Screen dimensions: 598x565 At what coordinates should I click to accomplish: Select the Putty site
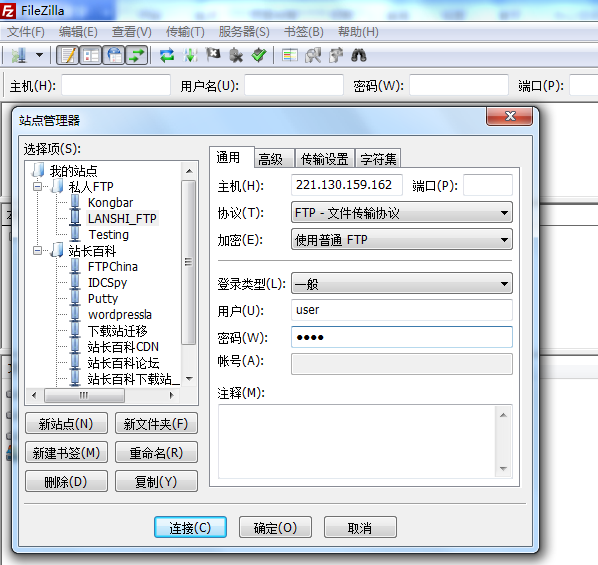pyautogui.click(x=103, y=299)
